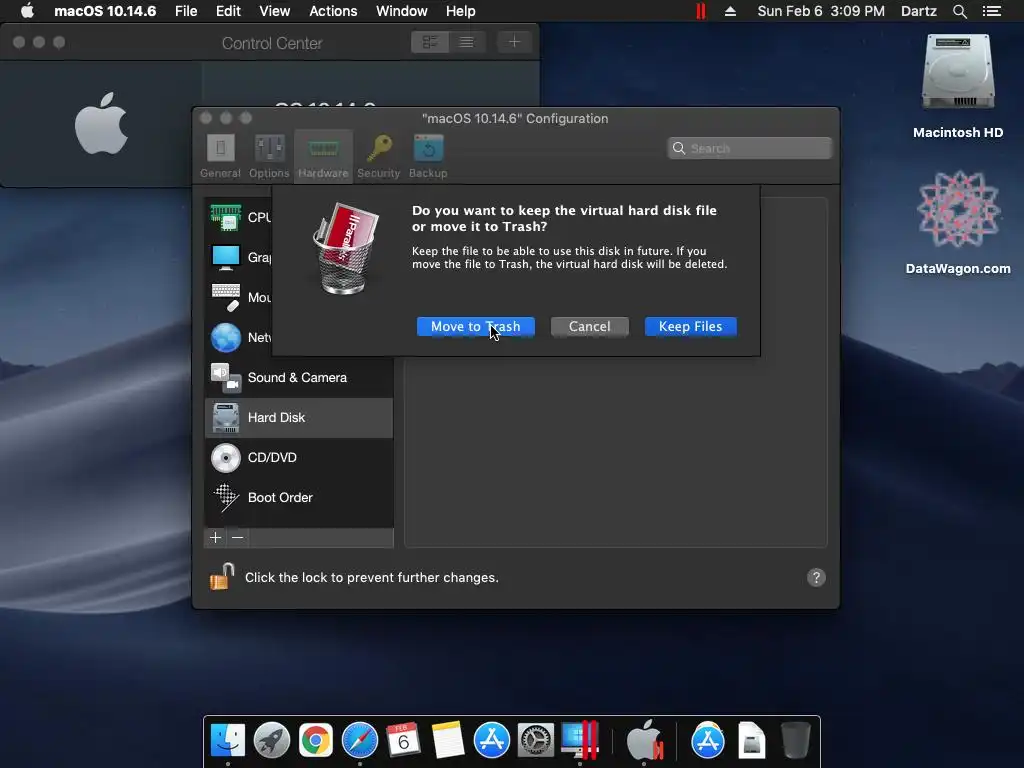The image size is (1024, 768).
Task: Click the configuration Search field
Action: click(749, 148)
